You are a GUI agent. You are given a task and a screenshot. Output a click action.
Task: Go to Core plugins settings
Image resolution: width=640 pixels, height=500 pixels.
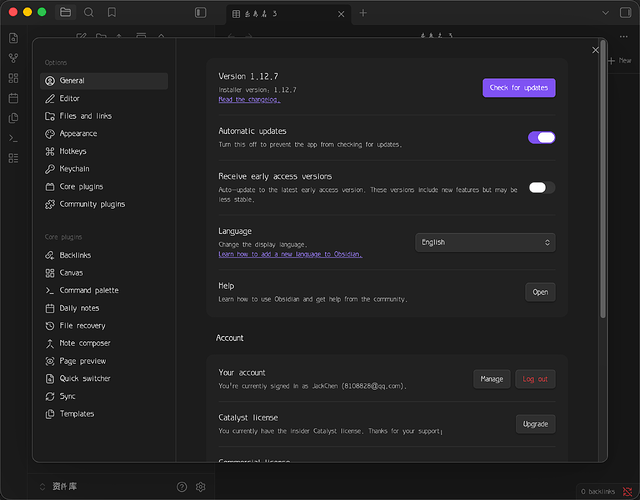click(104, 187)
